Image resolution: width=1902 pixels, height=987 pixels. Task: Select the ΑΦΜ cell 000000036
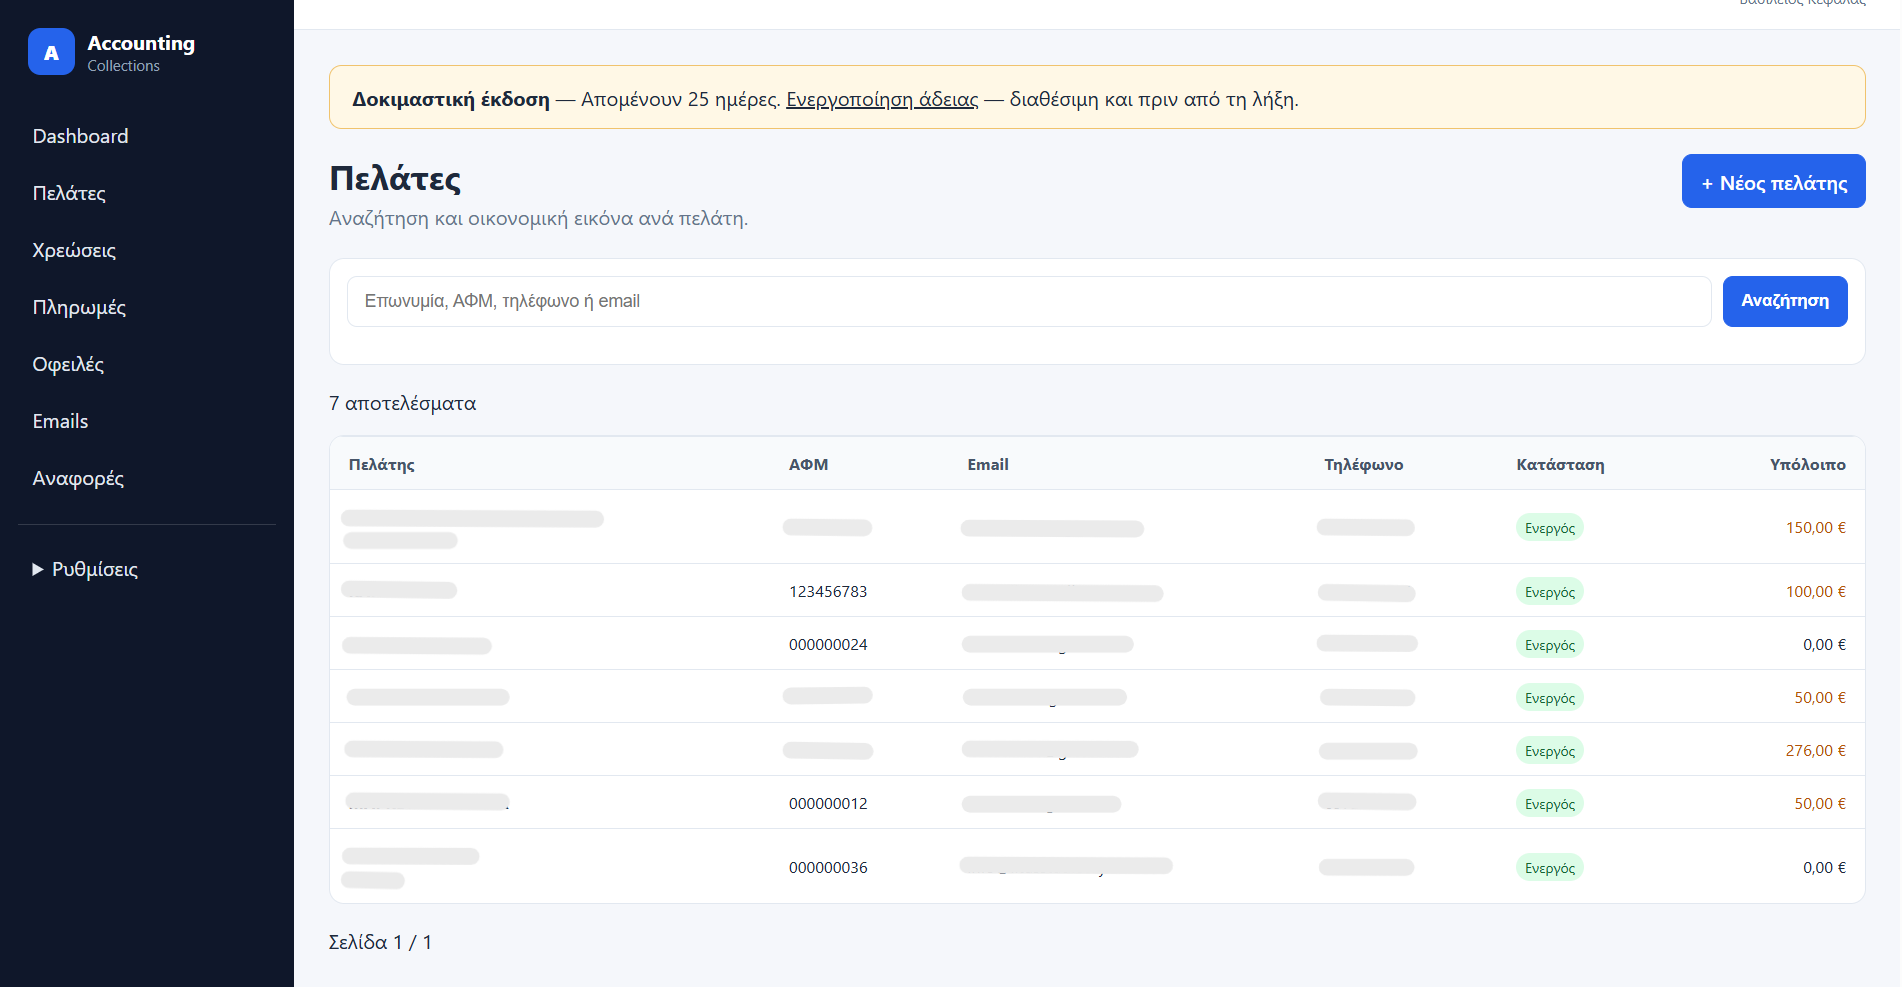point(828,867)
